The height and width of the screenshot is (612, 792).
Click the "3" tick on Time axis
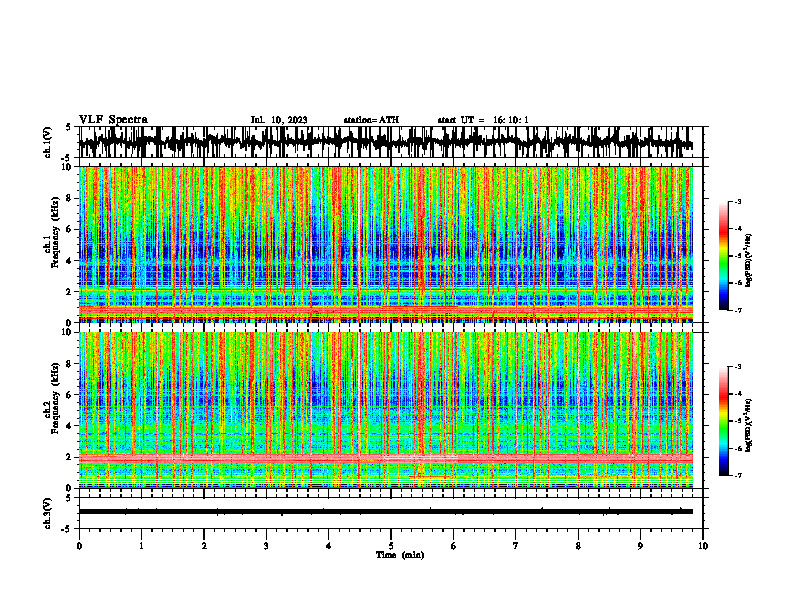266,546
